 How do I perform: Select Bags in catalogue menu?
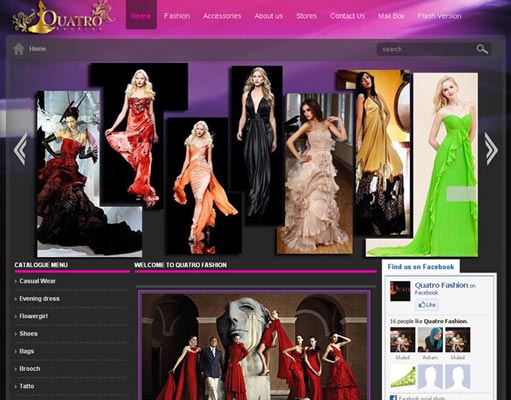(x=27, y=351)
